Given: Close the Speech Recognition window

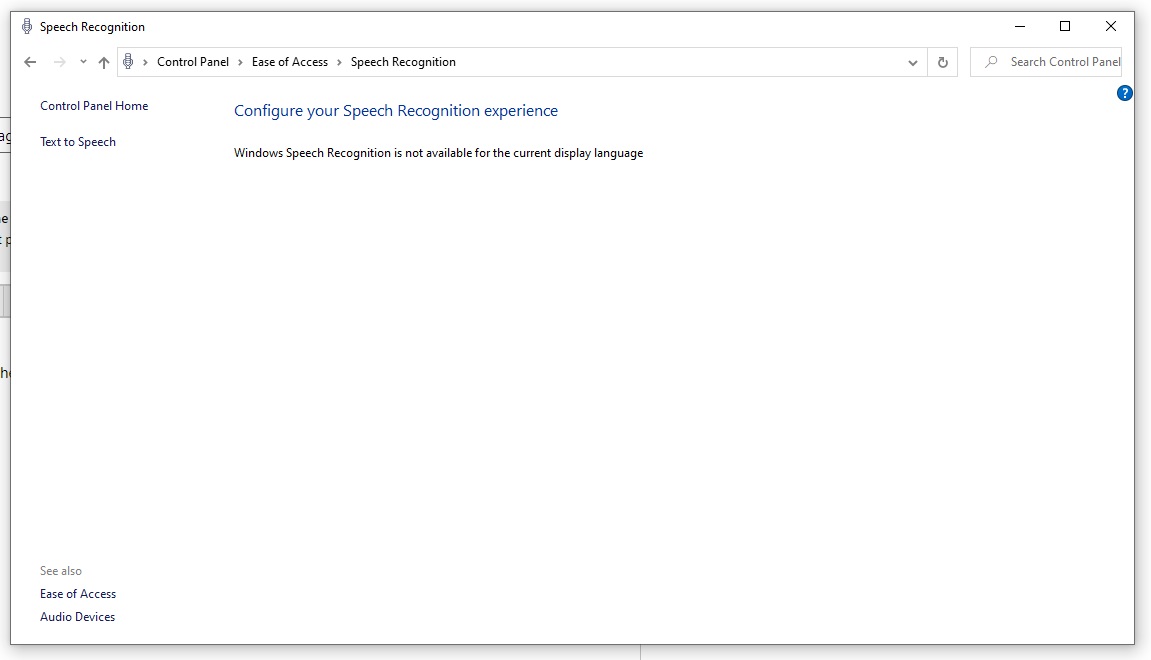Looking at the screenshot, I should click(x=1111, y=26).
